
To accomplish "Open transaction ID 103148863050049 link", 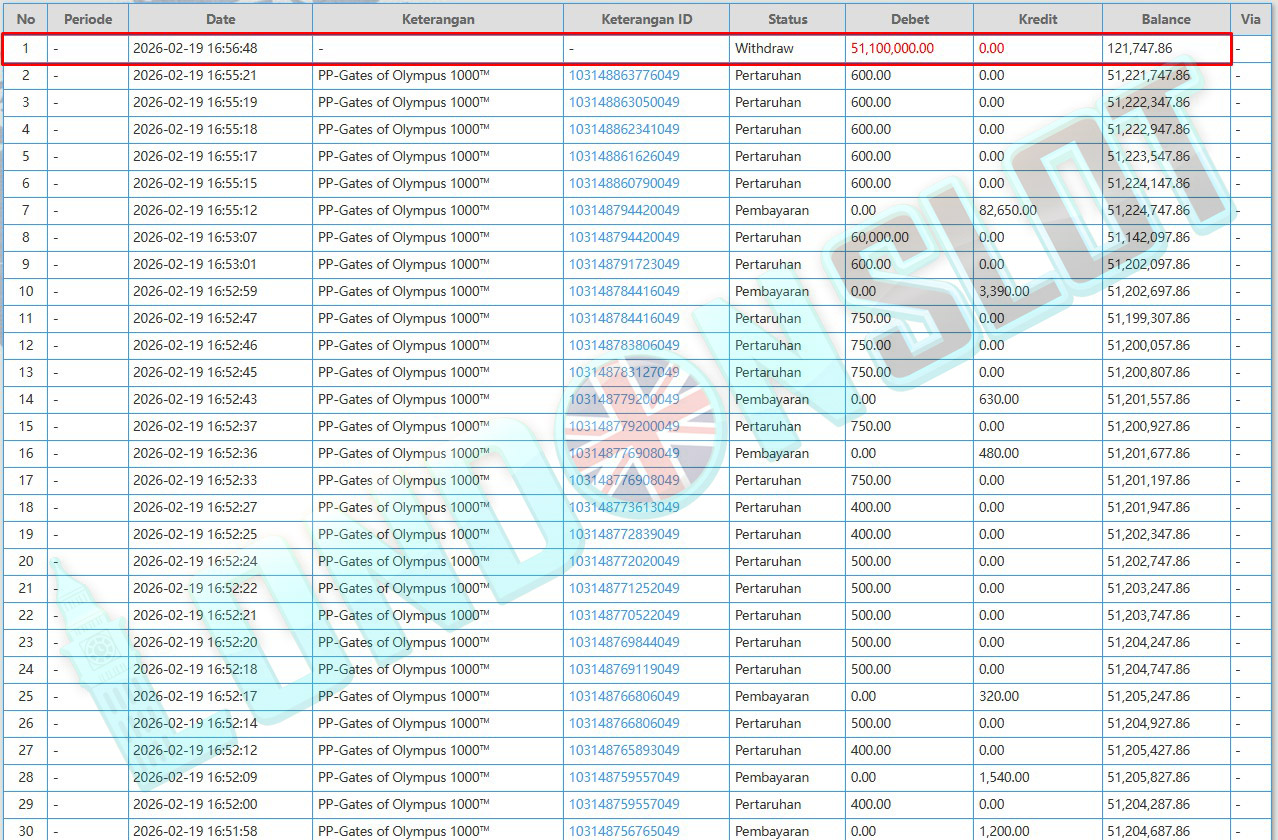I will [624, 102].
